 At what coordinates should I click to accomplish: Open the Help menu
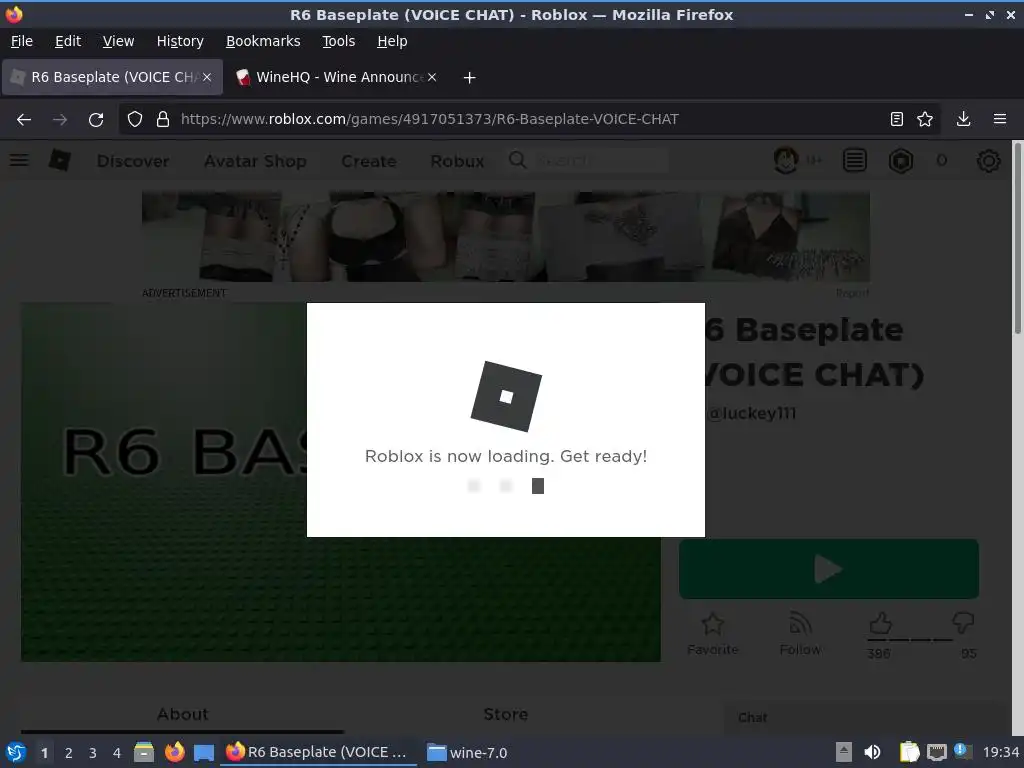click(x=392, y=41)
